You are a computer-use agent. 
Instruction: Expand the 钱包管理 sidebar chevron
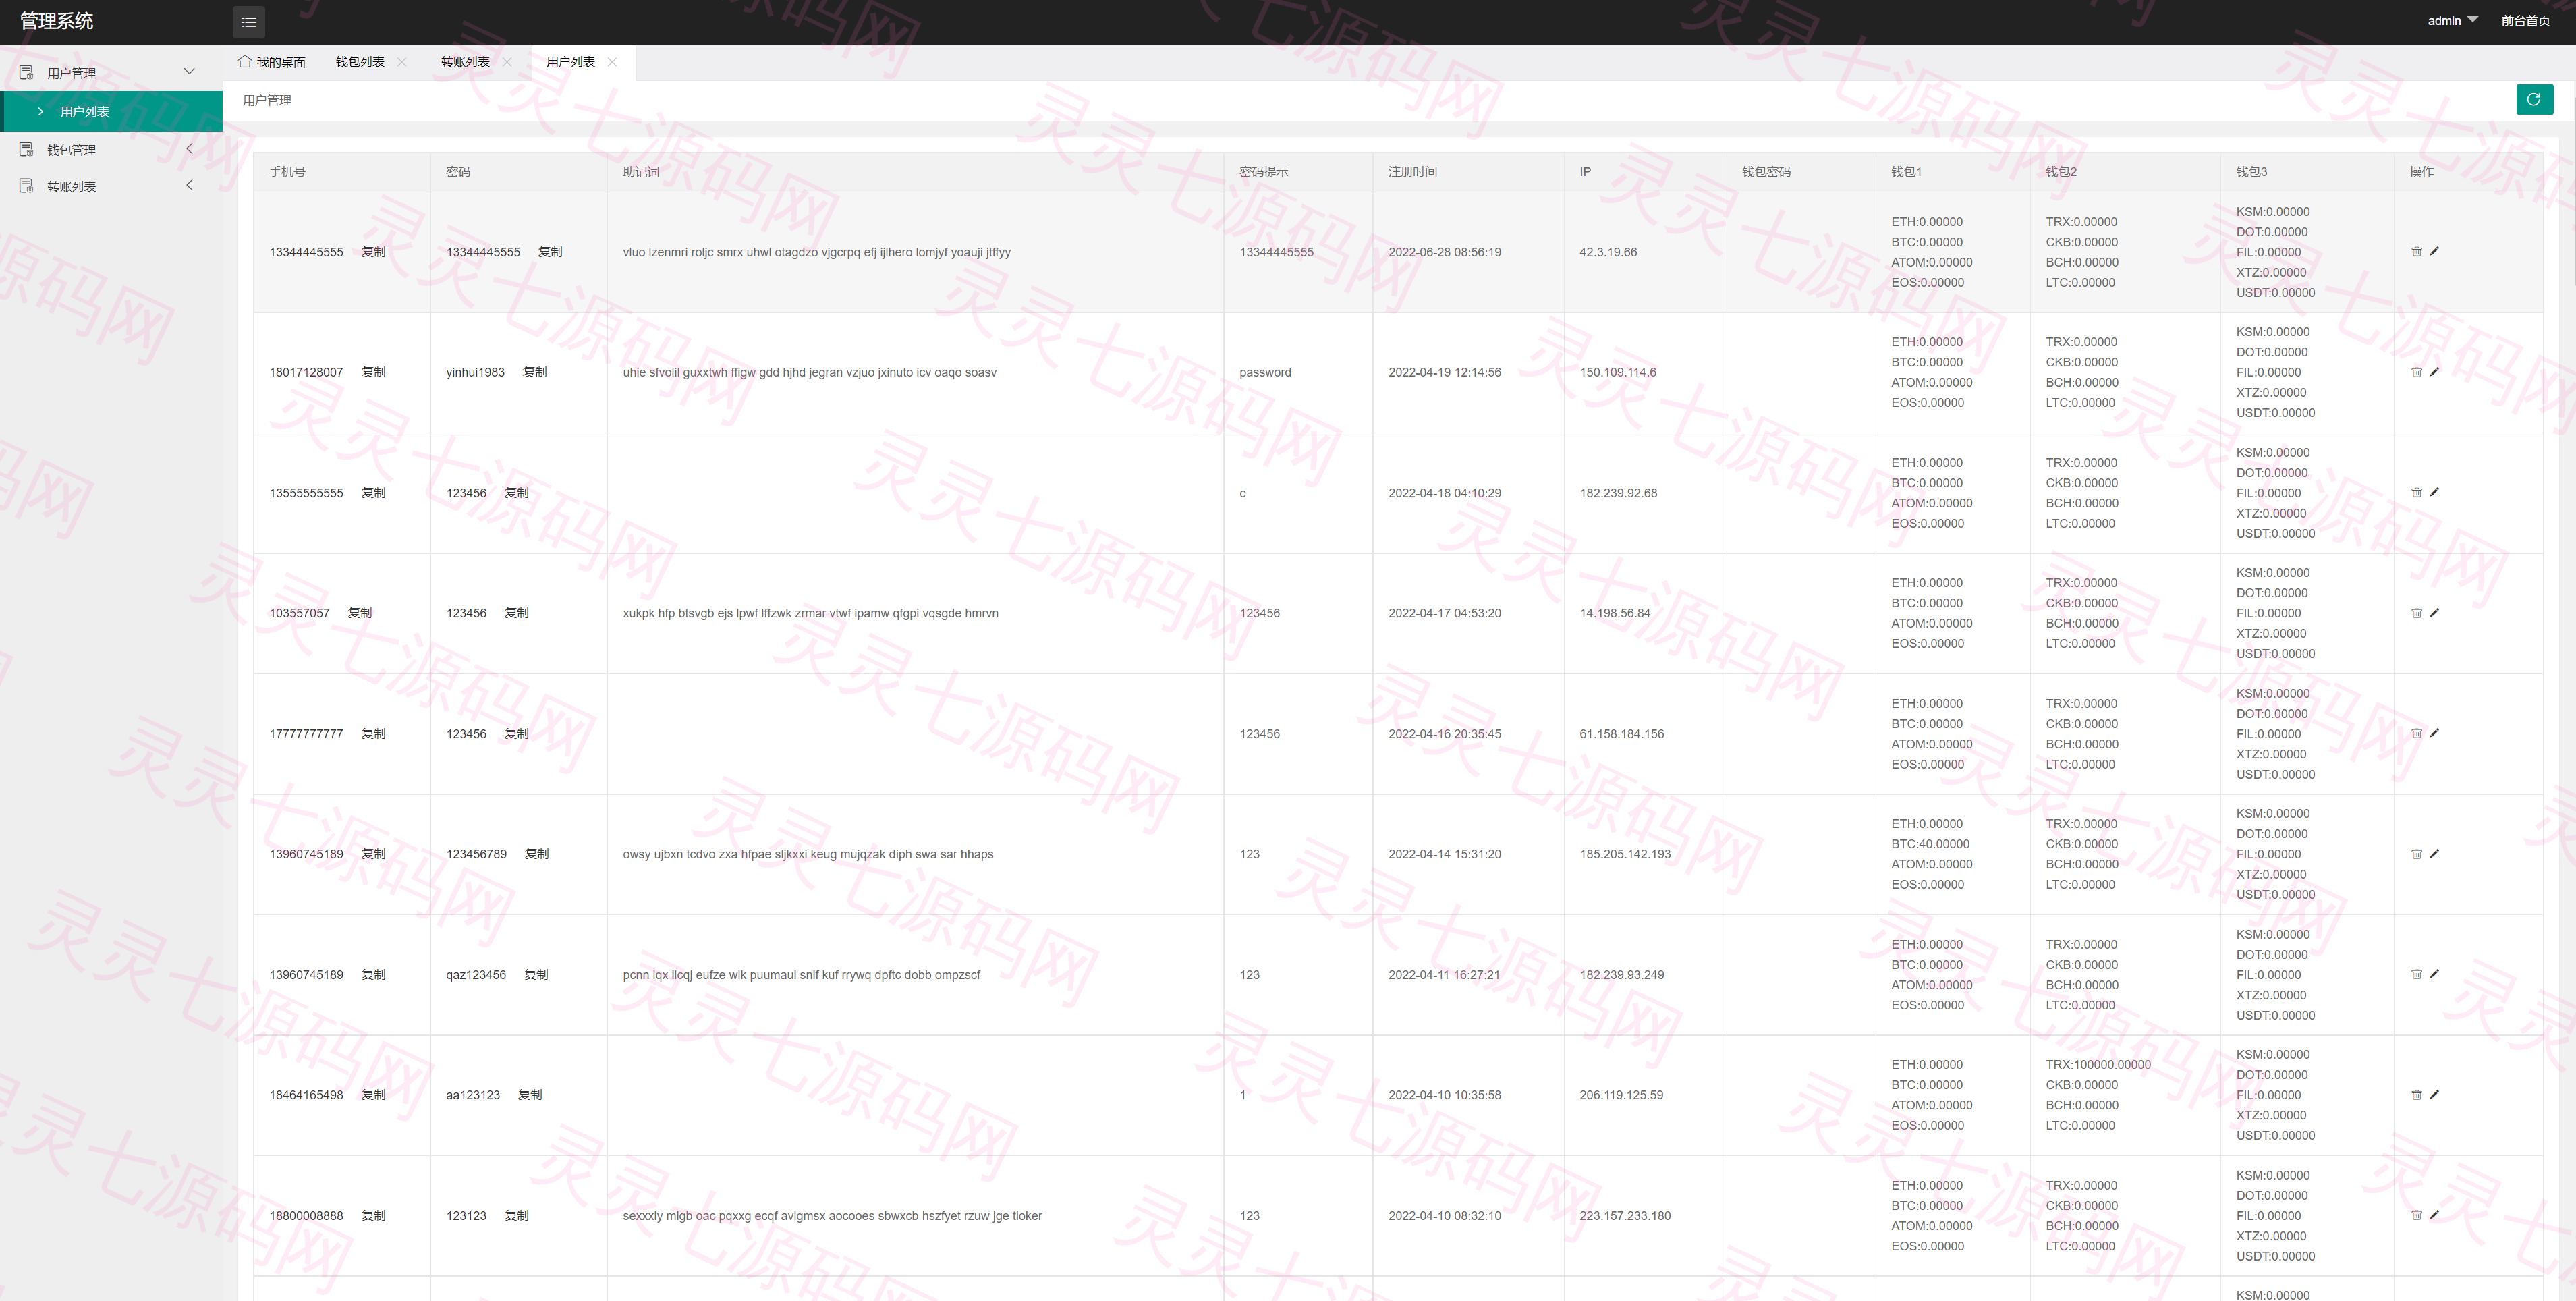tap(189, 148)
